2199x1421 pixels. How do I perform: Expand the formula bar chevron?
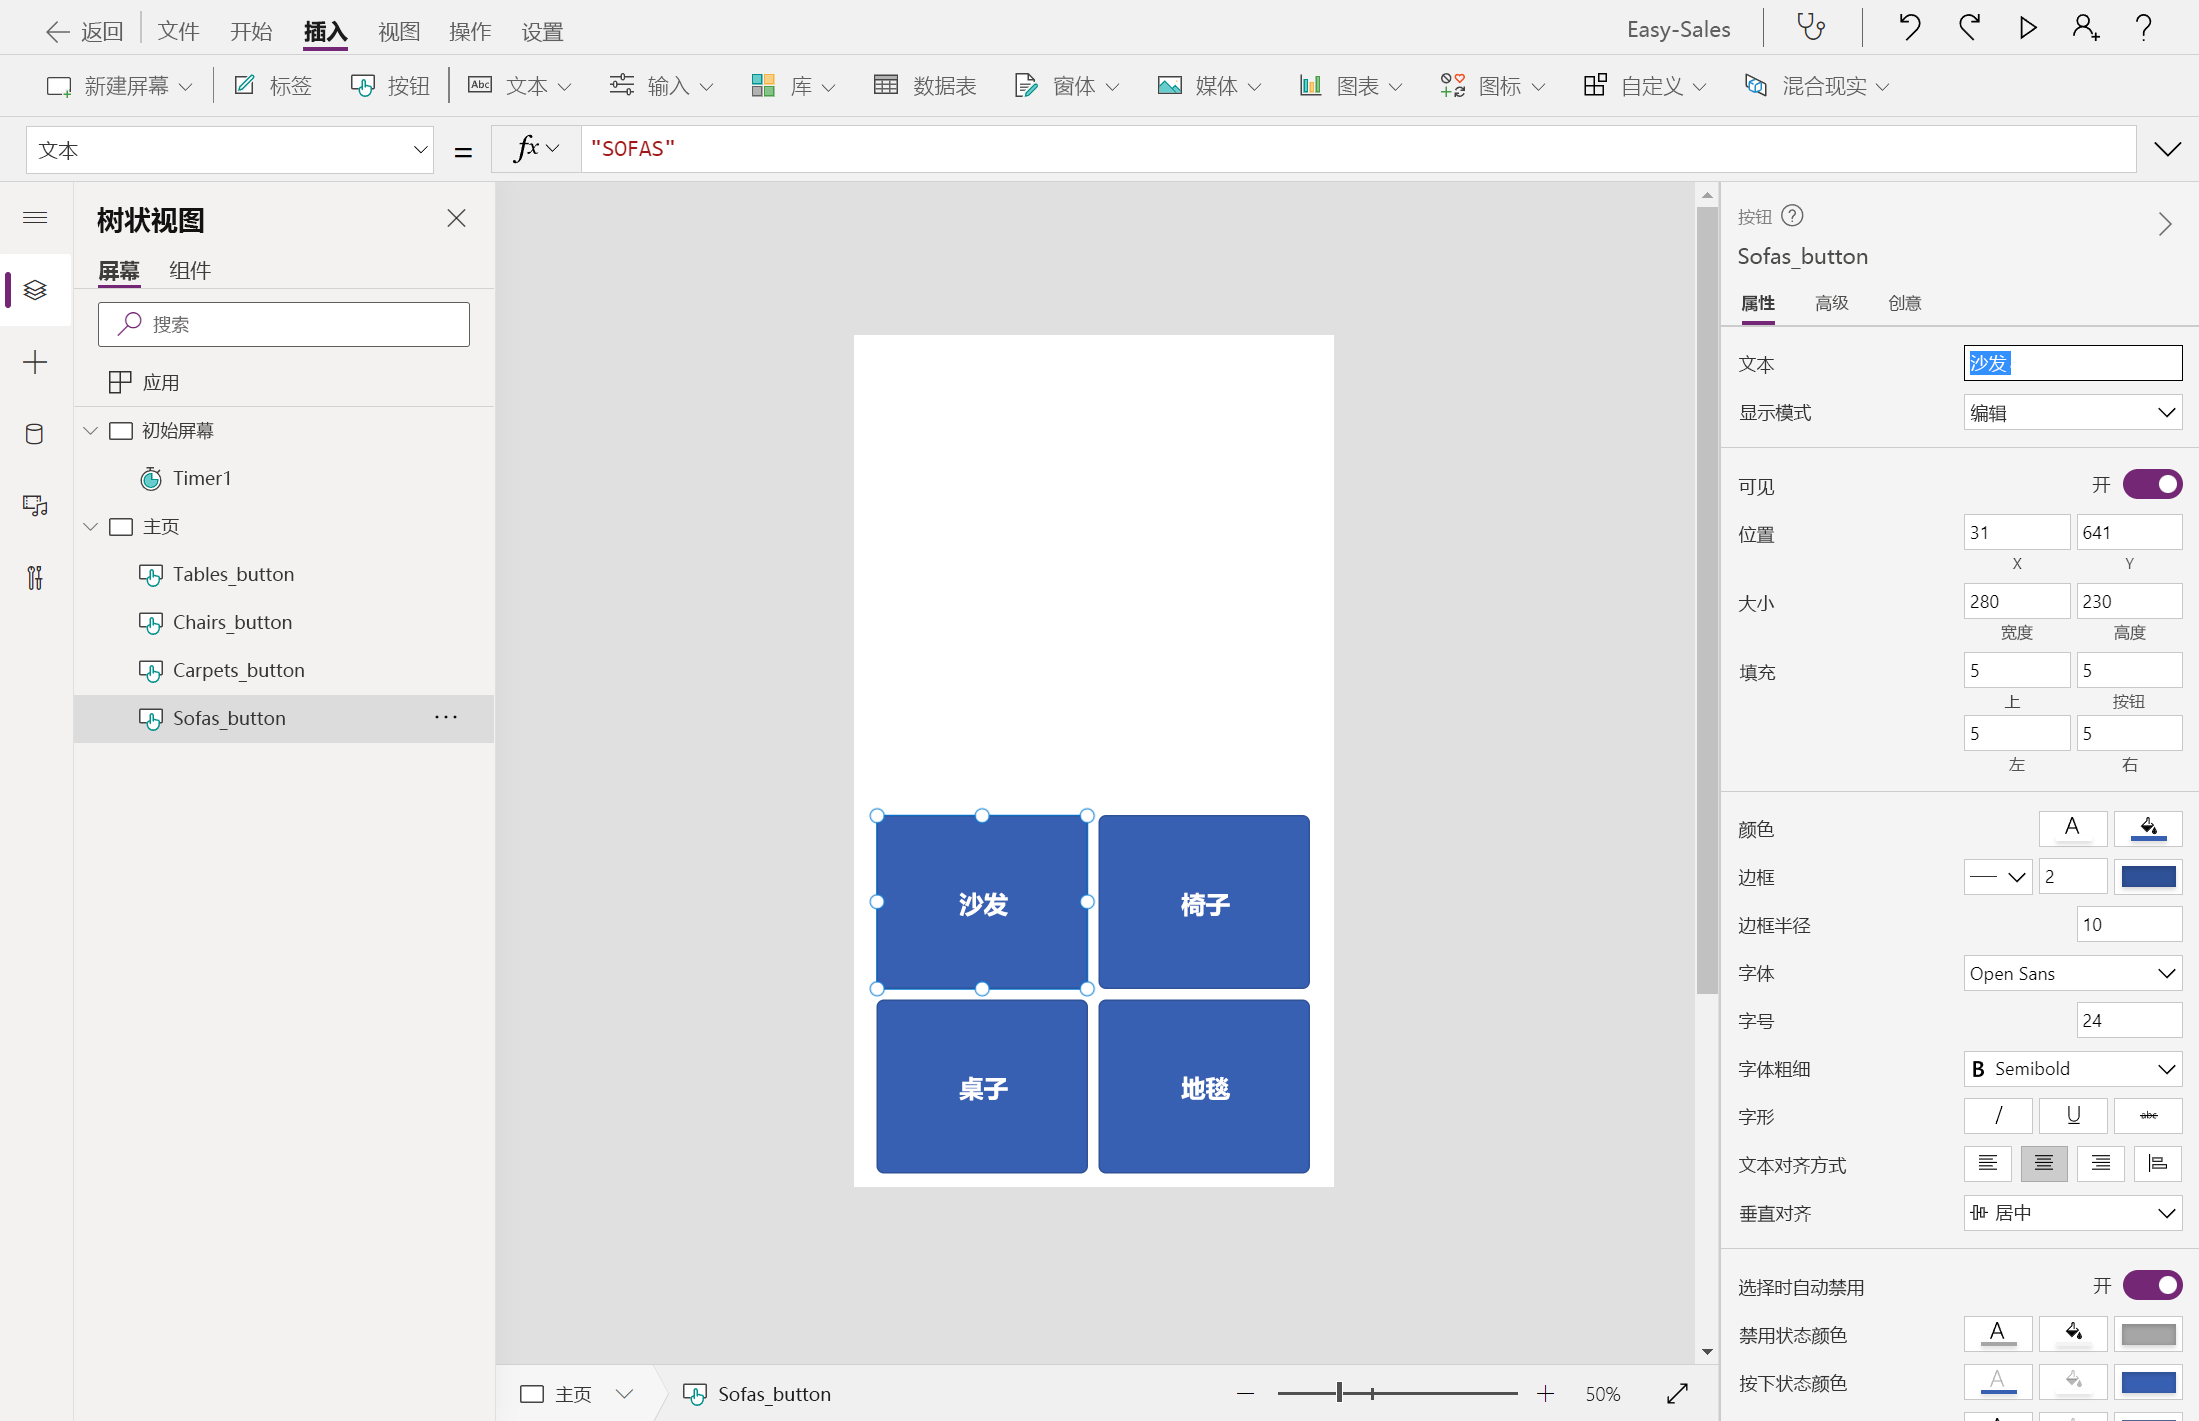2168,150
